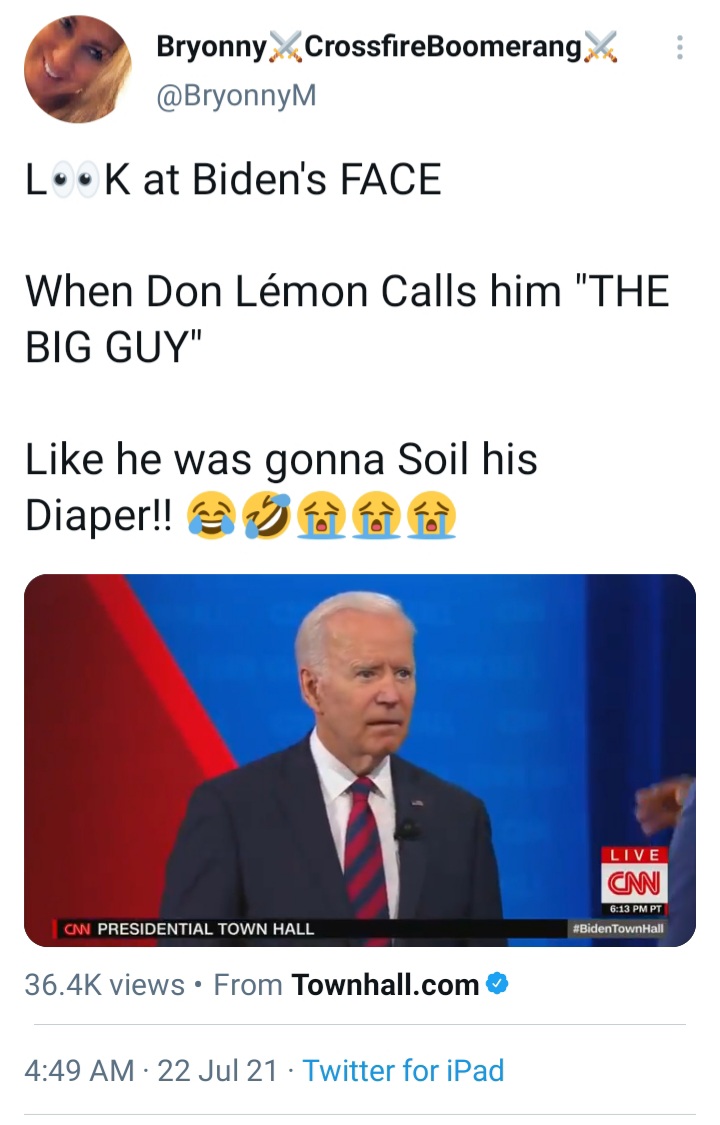The width and height of the screenshot is (720, 1125).
Task: Click the crossed swords emoji after Bryonny
Action: 285,47
